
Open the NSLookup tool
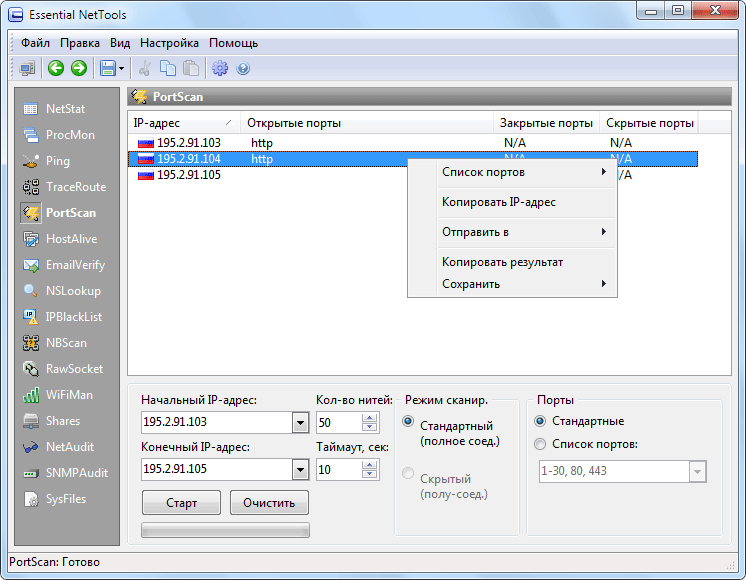click(62, 291)
